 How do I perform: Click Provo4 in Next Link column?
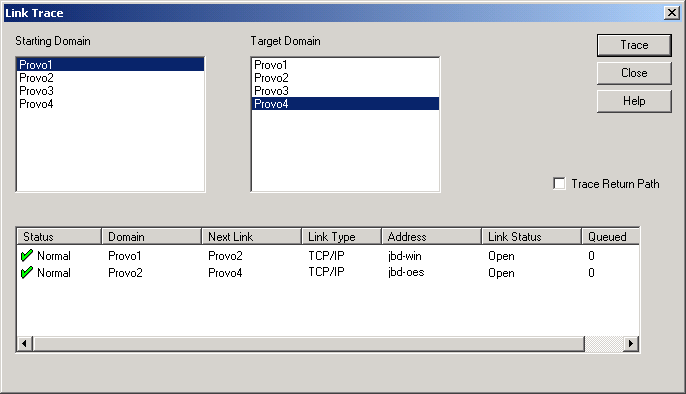tap(225, 273)
